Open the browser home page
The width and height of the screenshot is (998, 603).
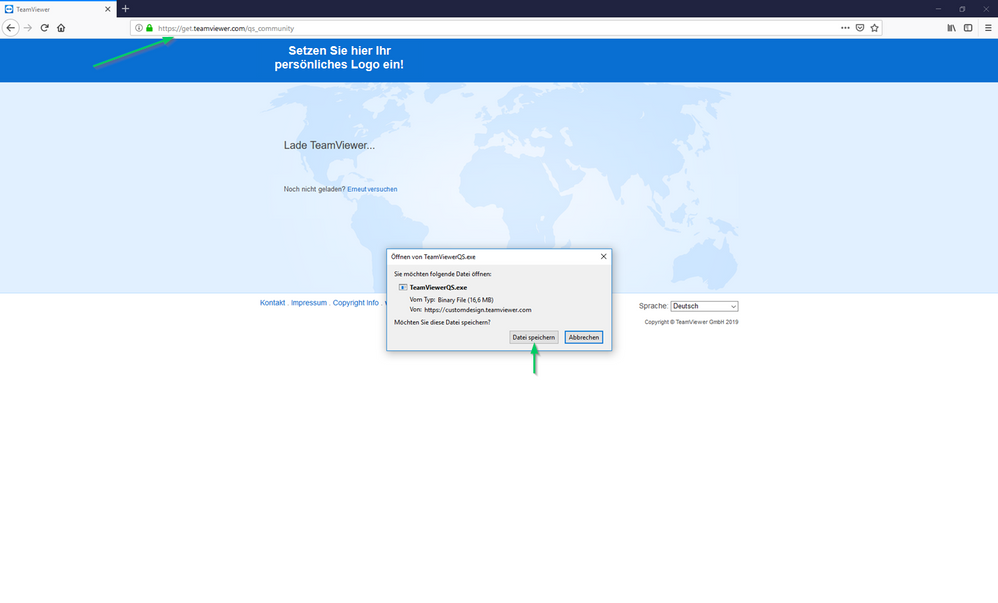pyautogui.click(x=61, y=28)
